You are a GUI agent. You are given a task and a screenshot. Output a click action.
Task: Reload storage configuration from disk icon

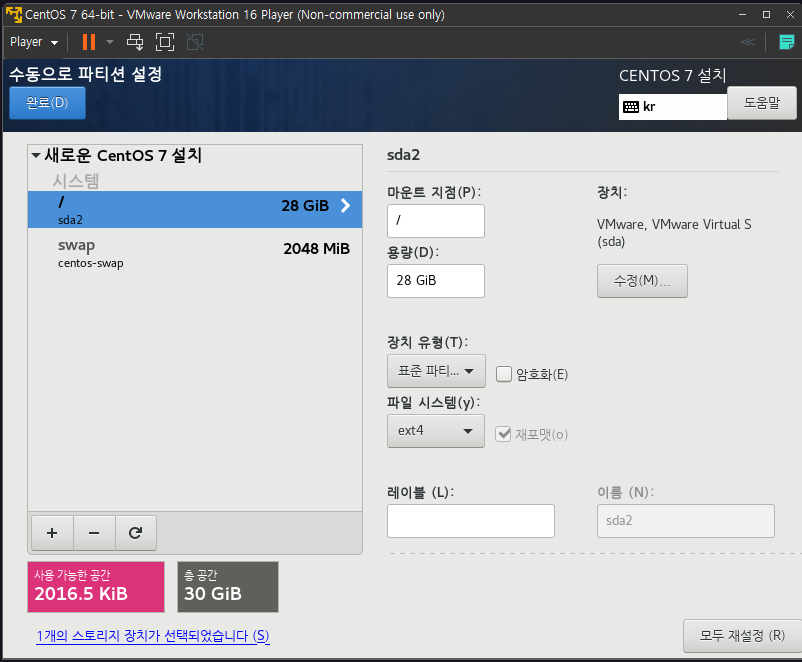136,533
